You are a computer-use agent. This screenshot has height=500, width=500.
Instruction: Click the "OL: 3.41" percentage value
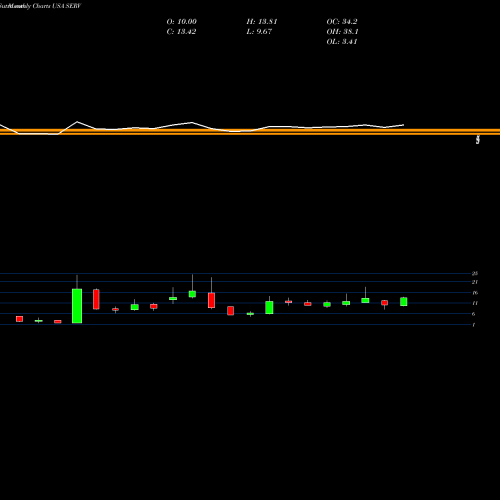coord(342,42)
